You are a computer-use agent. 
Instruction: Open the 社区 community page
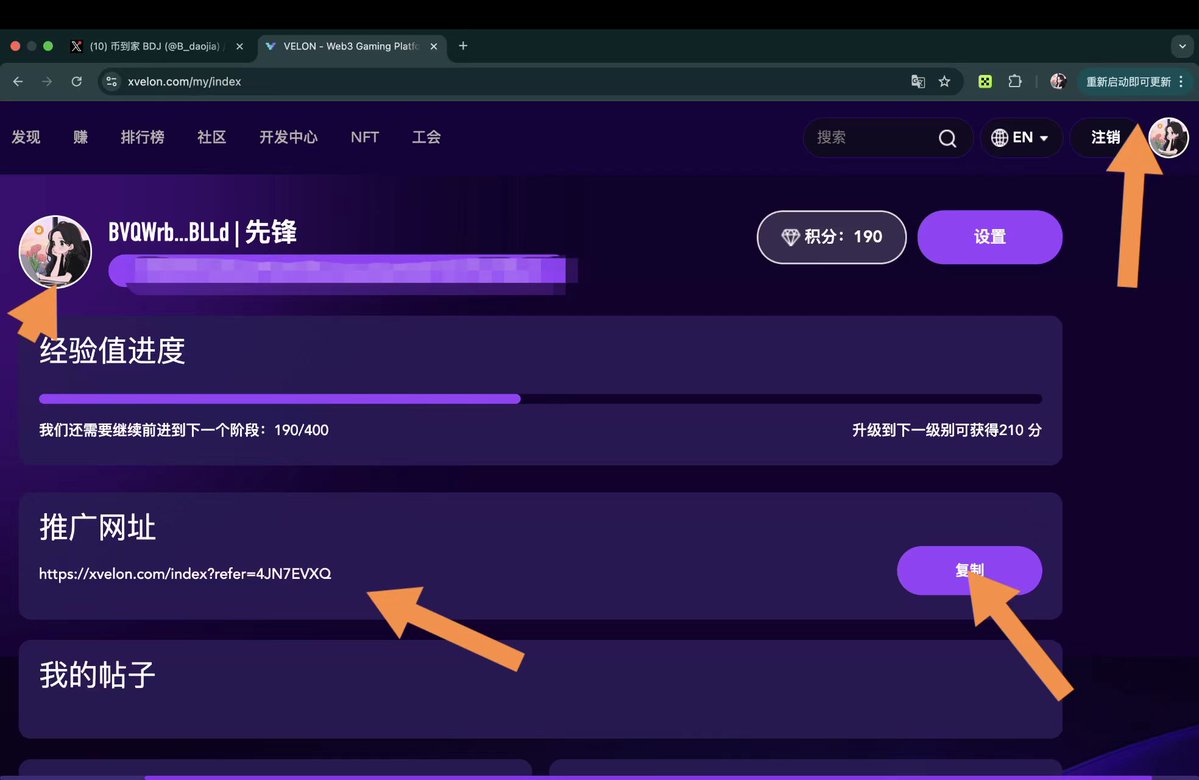212,137
